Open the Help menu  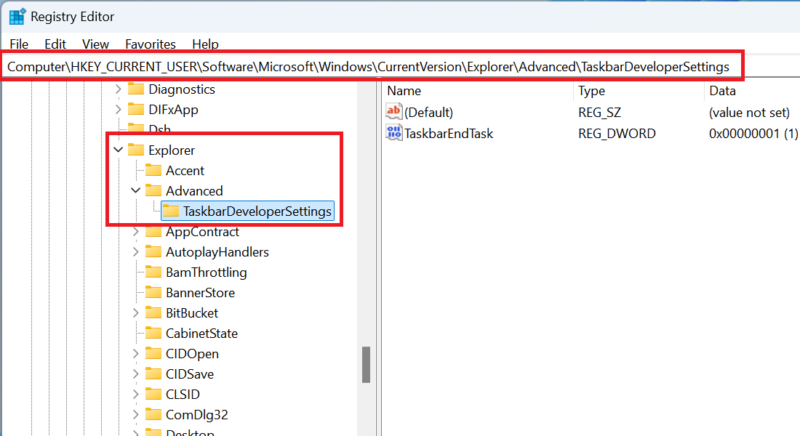pyautogui.click(x=205, y=44)
